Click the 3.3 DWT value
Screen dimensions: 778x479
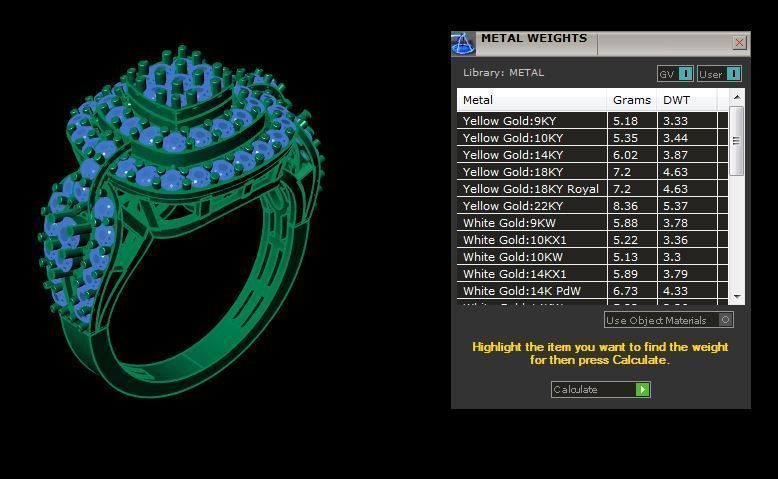[x=672, y=257]
